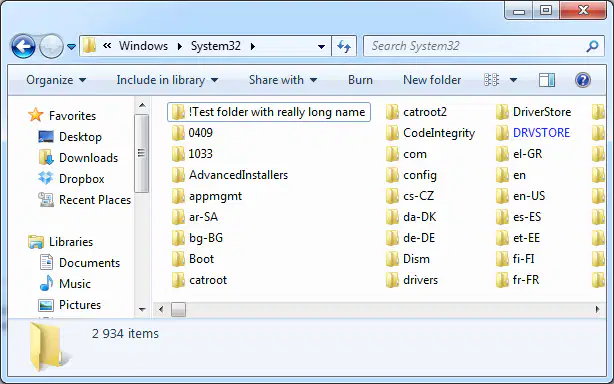The height and width of the screenshot is (384, 614).
Task: Open recent pages dropdown next to Forward
Action: 71,47
